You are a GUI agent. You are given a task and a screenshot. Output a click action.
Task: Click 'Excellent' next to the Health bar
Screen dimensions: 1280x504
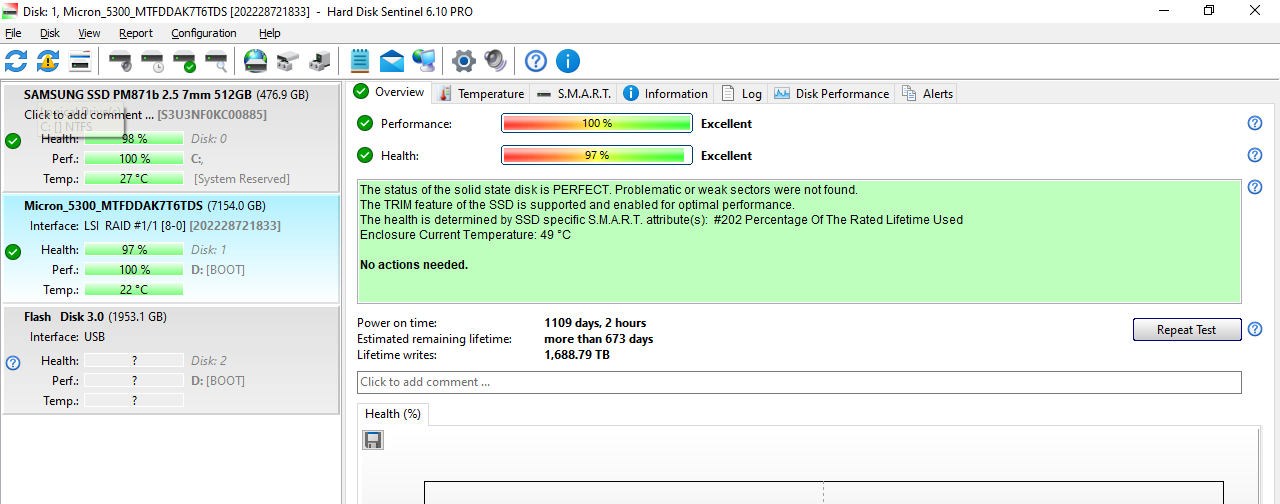click(726, 156)
